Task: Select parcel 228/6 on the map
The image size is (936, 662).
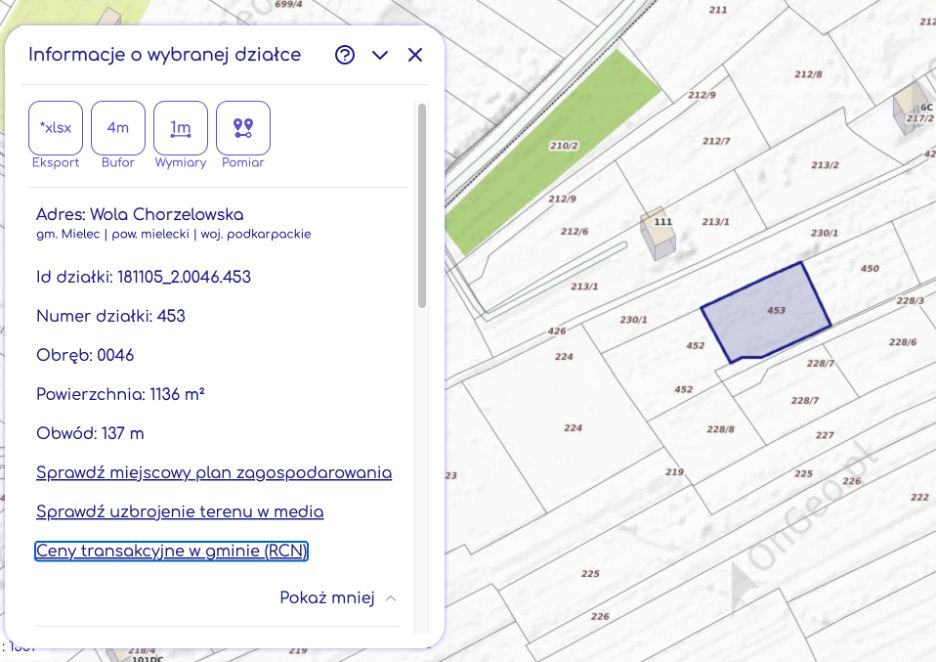Action: pyautogui.click(x=903, y=343)
